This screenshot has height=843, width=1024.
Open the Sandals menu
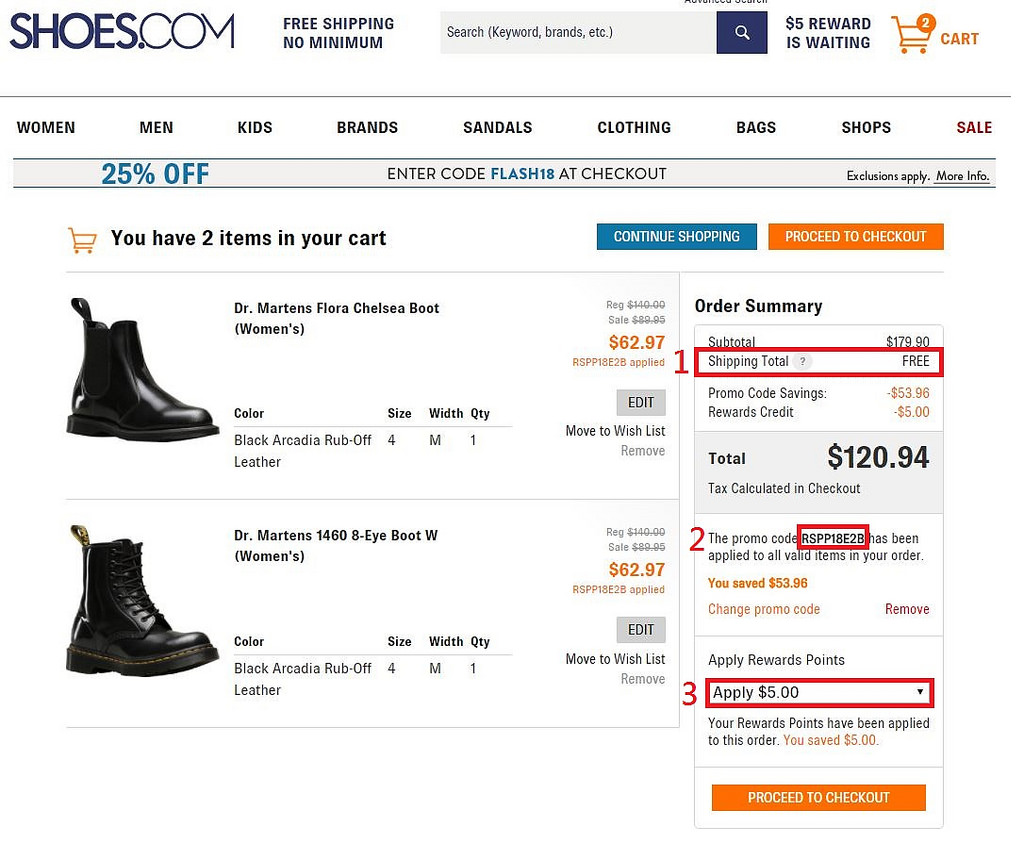(497, 128)
